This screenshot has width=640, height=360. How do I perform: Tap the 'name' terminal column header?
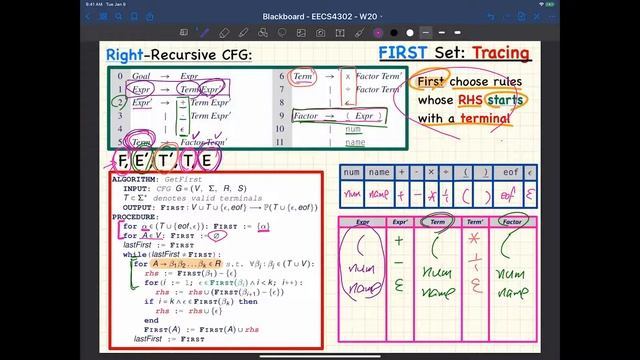tap(379, 172)
